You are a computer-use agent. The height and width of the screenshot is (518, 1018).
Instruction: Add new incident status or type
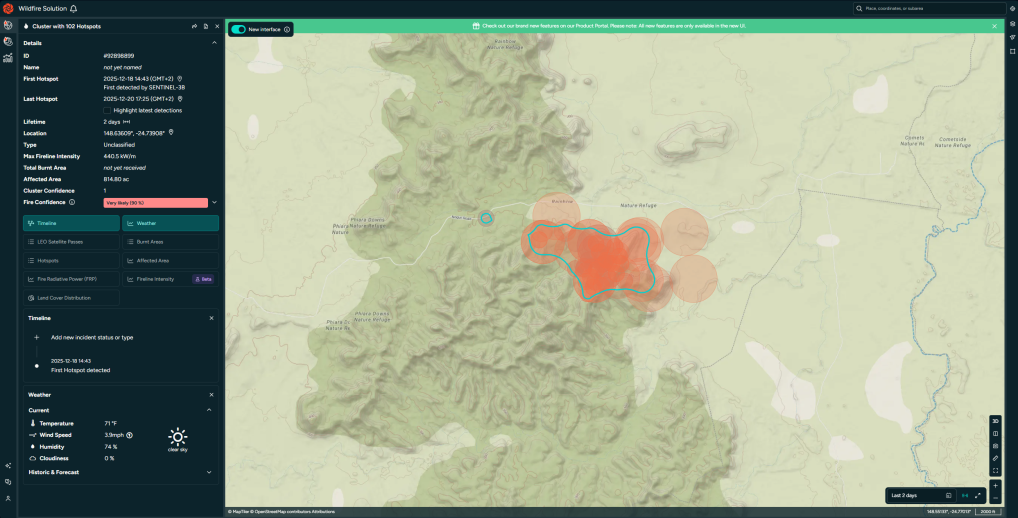(91, 338)
